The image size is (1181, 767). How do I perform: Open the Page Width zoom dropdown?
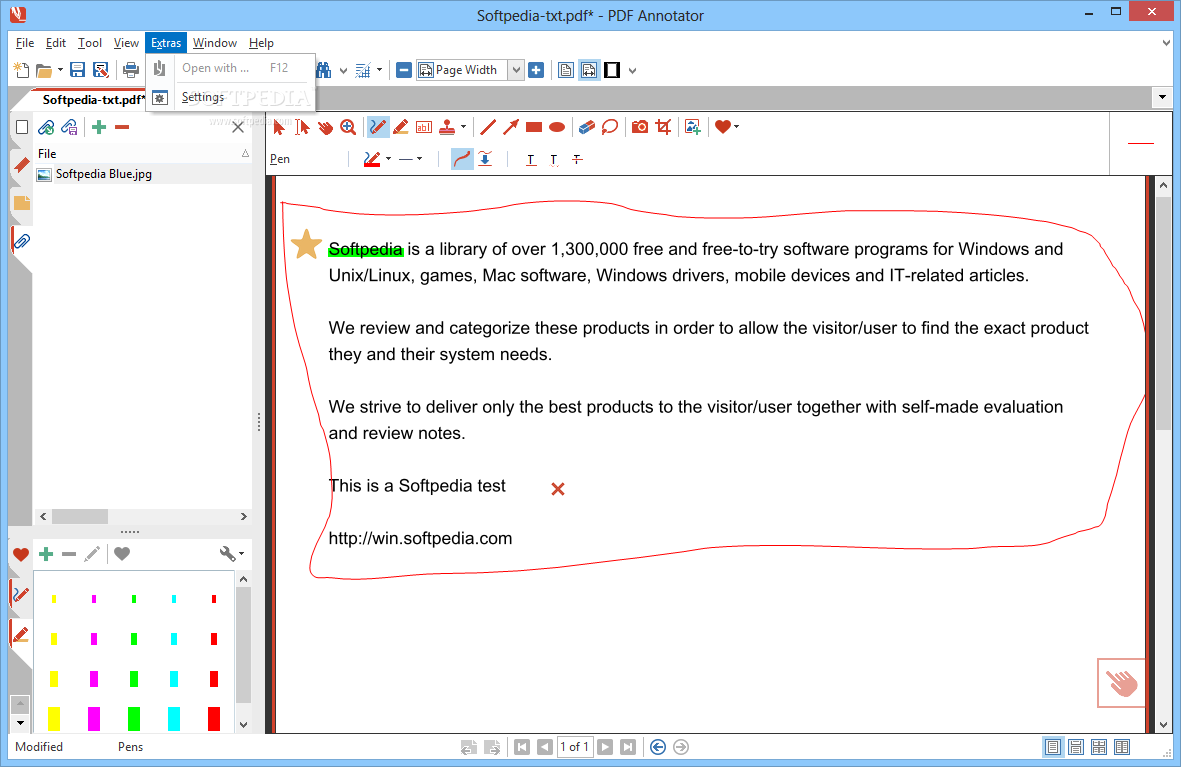[x=516, y=70]
